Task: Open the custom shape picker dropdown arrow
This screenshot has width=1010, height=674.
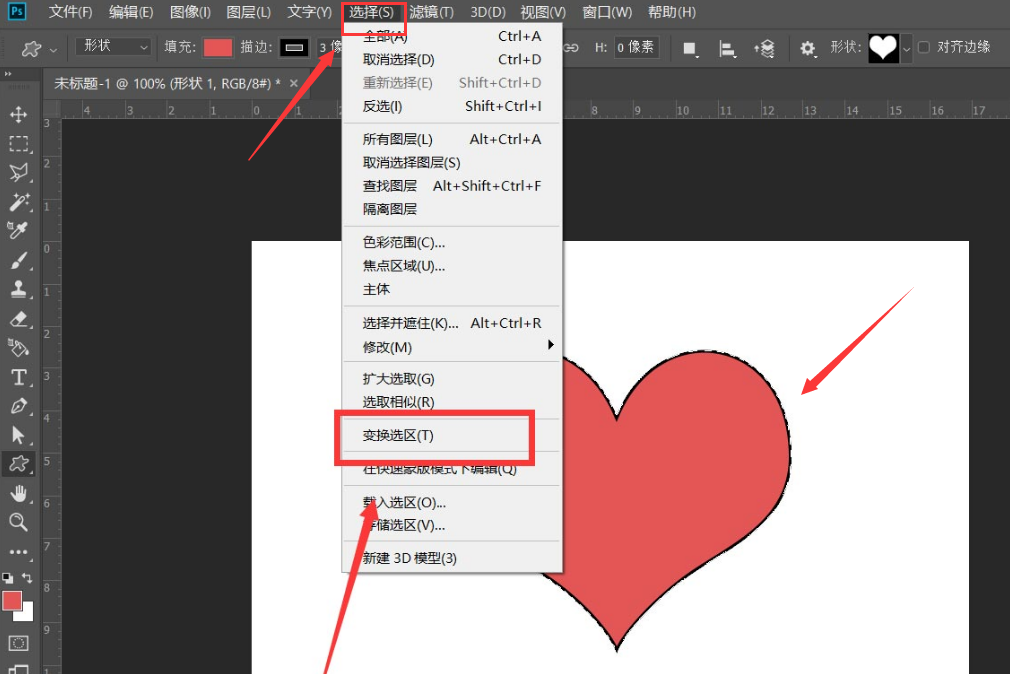Action: (906, 49)
